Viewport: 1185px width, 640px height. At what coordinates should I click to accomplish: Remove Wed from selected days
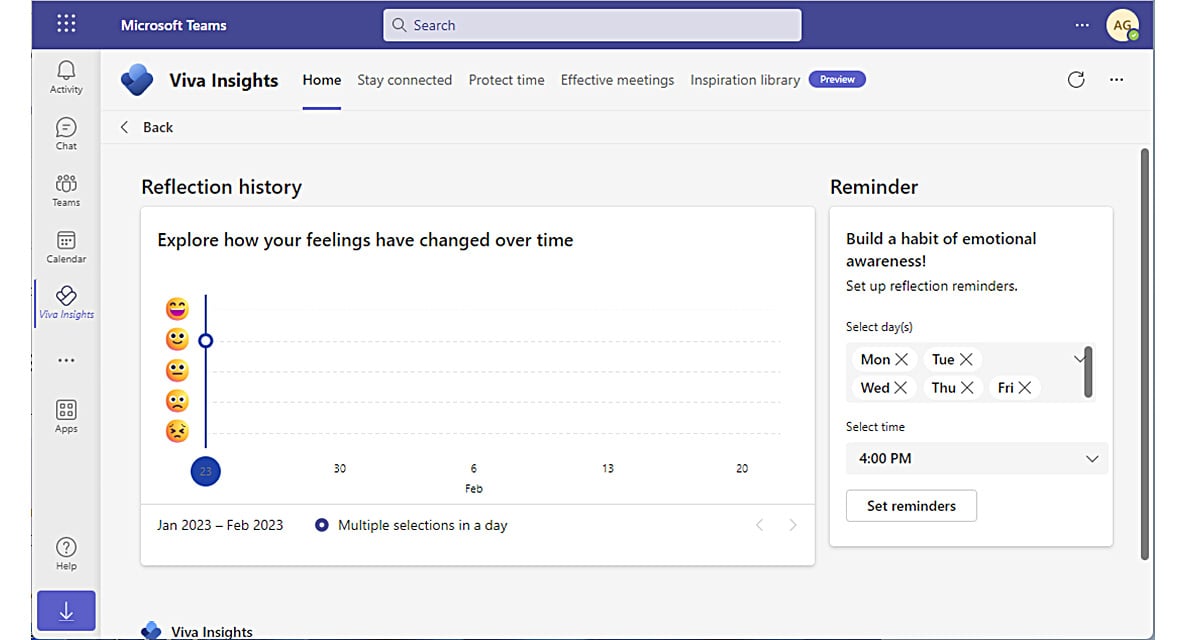[900, 388]
